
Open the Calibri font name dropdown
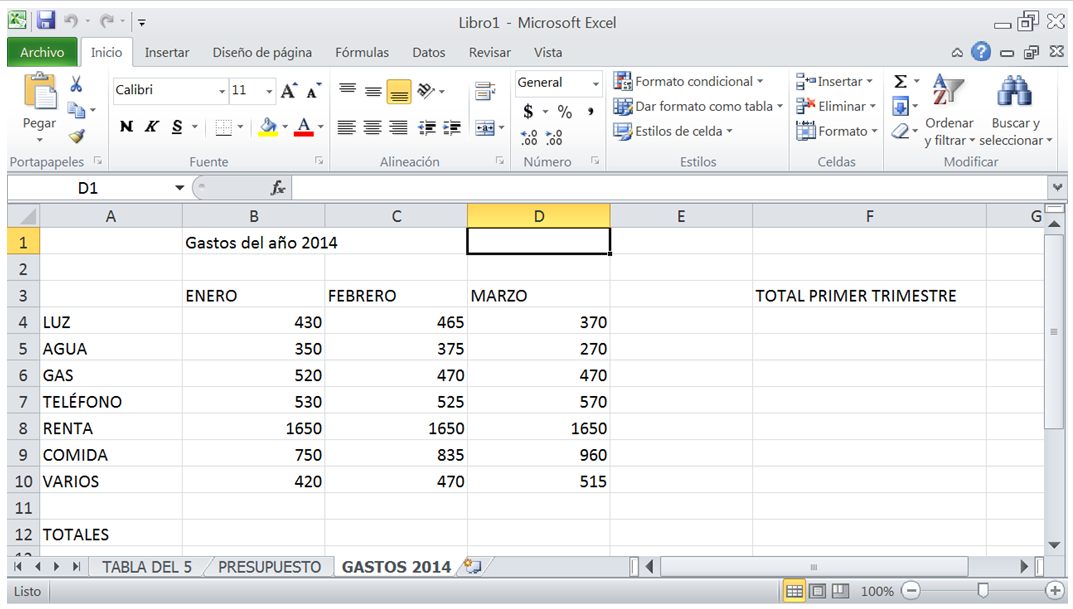click(x=222, y=91)
